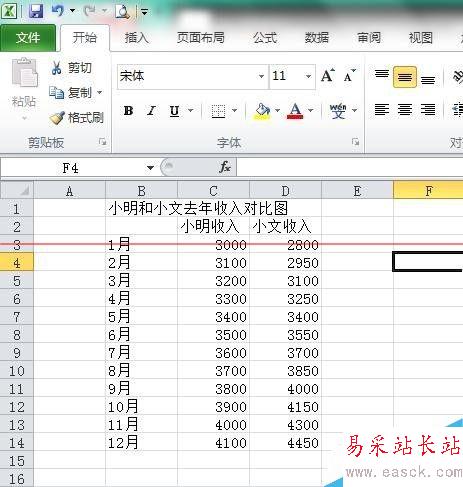Screen dimensions: 463x487
Task: Click the 粘贴 paste clipboard icon
Action: (x=24, y=73)
